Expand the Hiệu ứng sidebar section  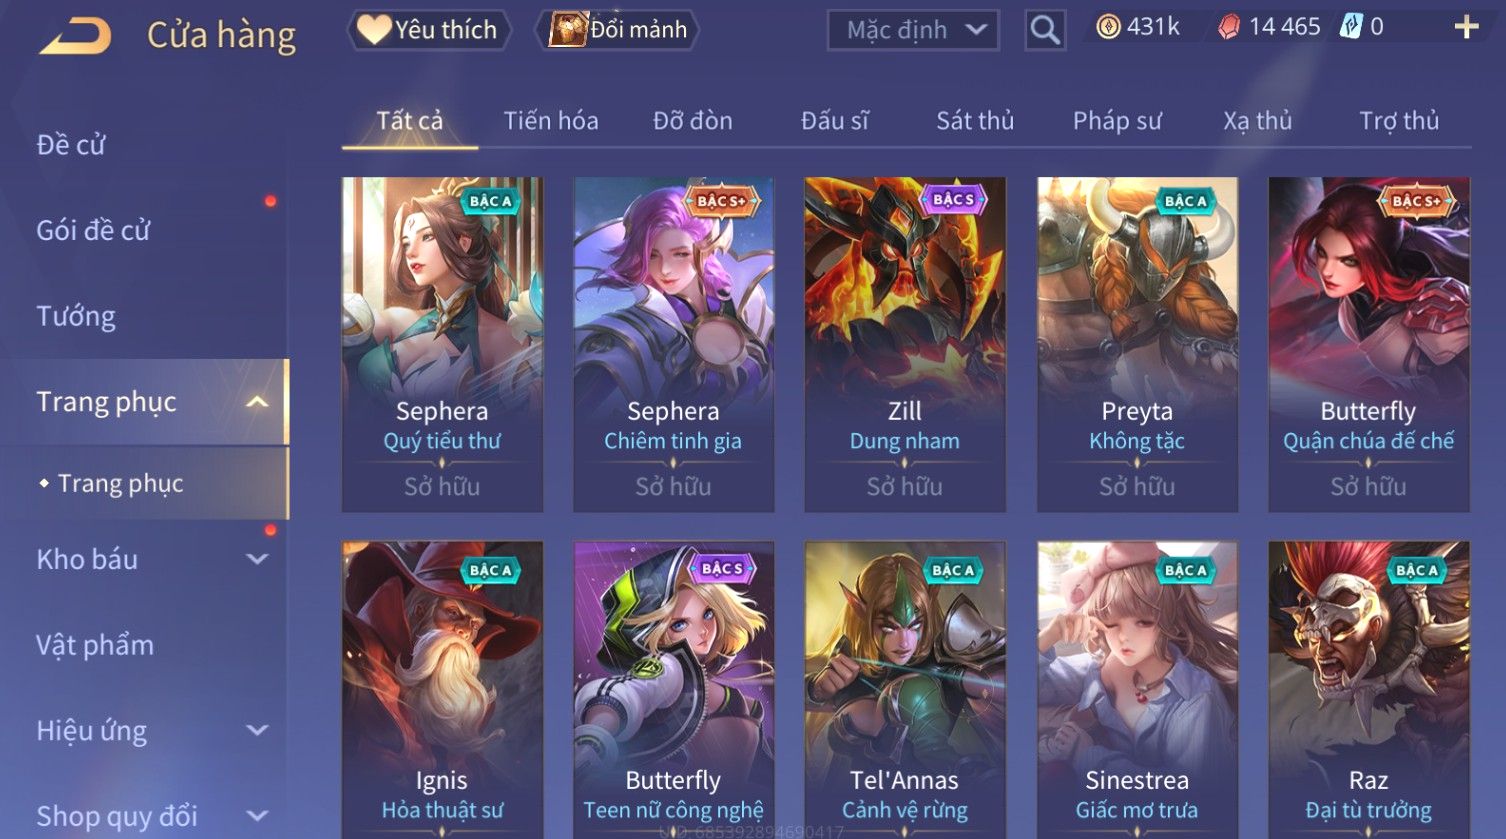pyautogui.click(x=257, y=731)
